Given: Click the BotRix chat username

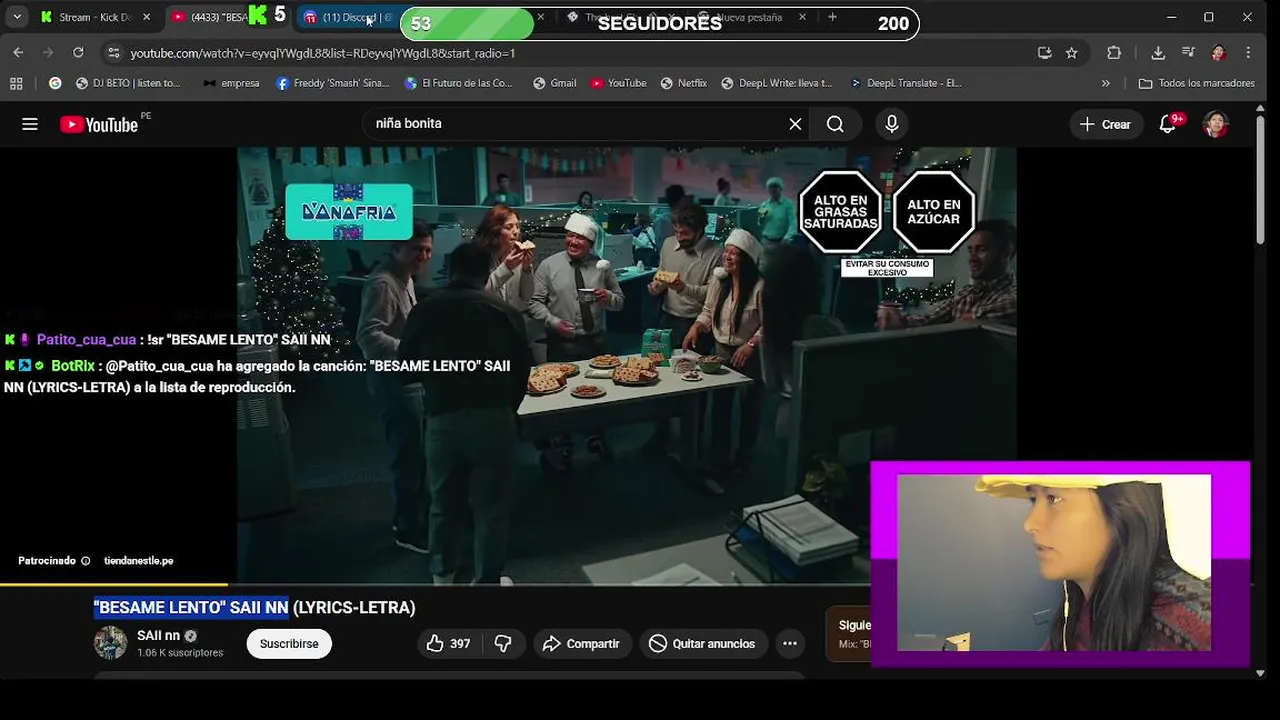Looking at the screenshot, I should pos(73,366).
